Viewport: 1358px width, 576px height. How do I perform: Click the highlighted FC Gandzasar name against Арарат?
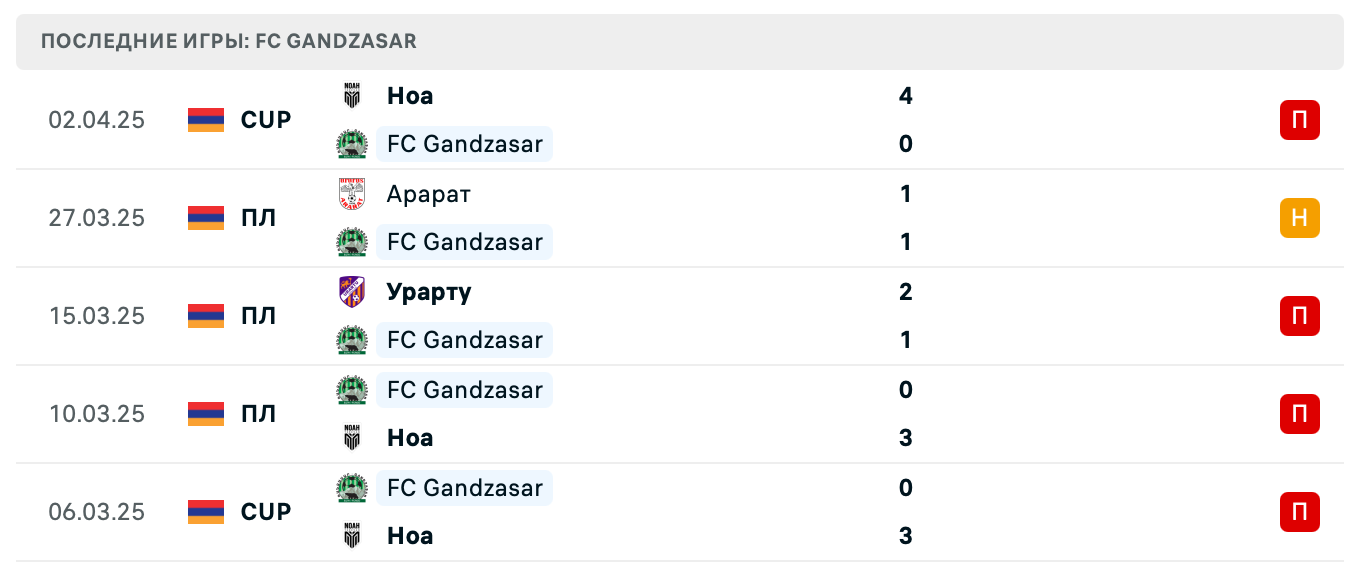[464, 242]
